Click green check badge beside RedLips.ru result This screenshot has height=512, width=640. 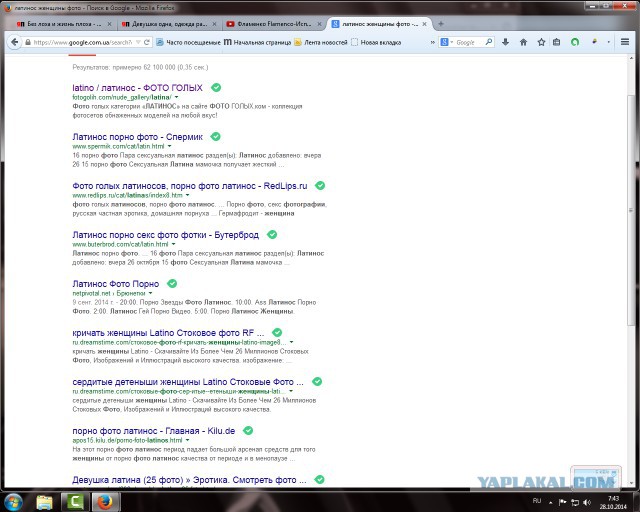click(x=320, y=185)
